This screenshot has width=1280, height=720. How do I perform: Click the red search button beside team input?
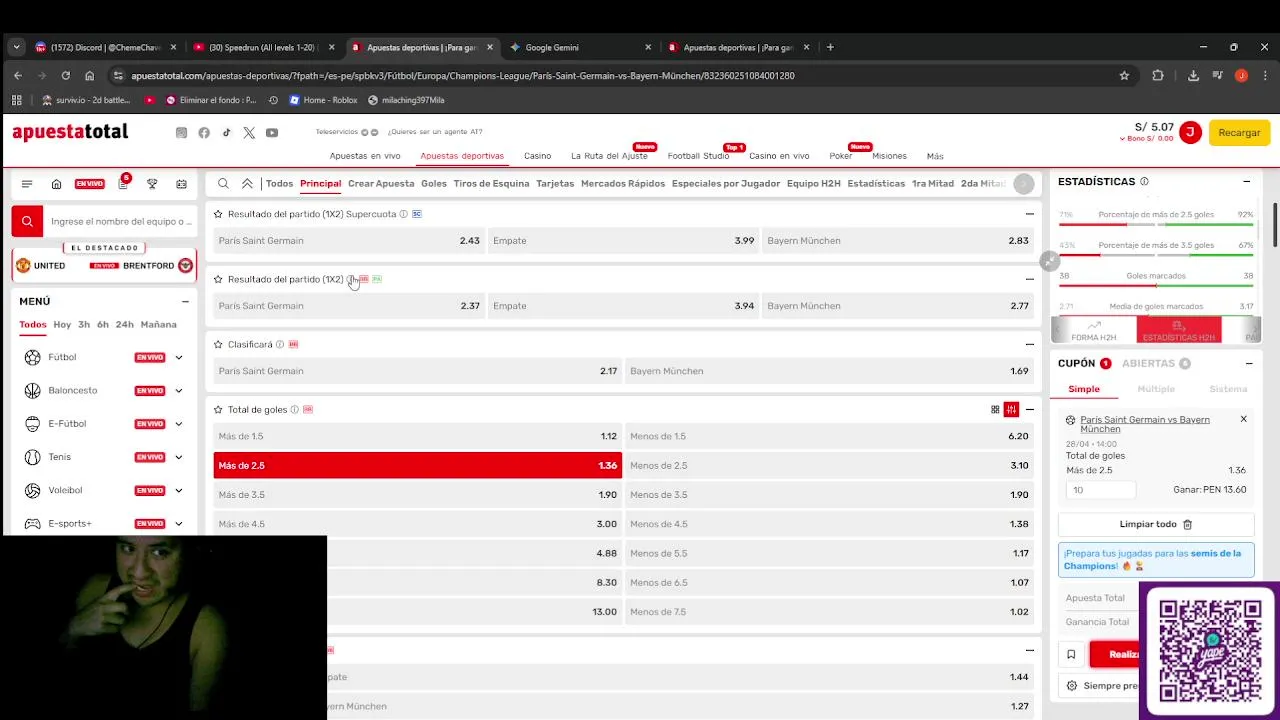tap(27, 221)
